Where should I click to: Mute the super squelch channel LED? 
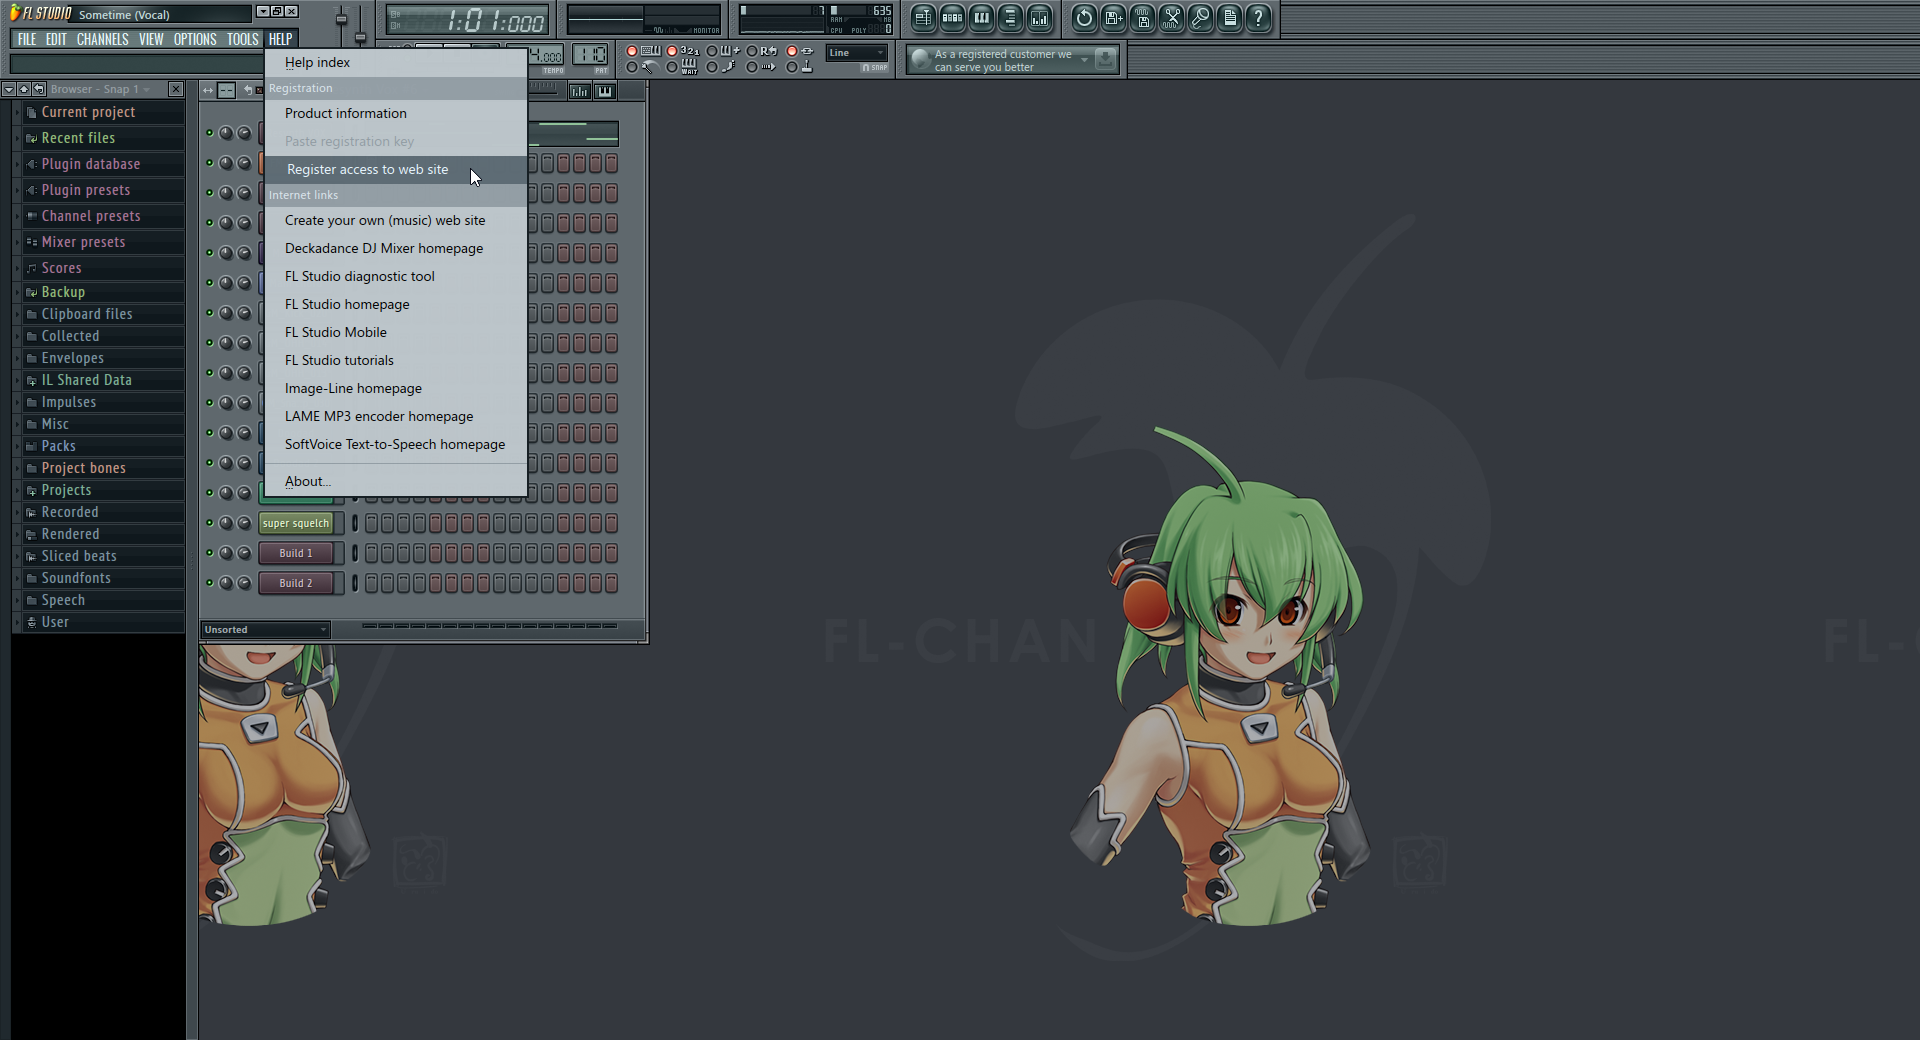(210, 523)
